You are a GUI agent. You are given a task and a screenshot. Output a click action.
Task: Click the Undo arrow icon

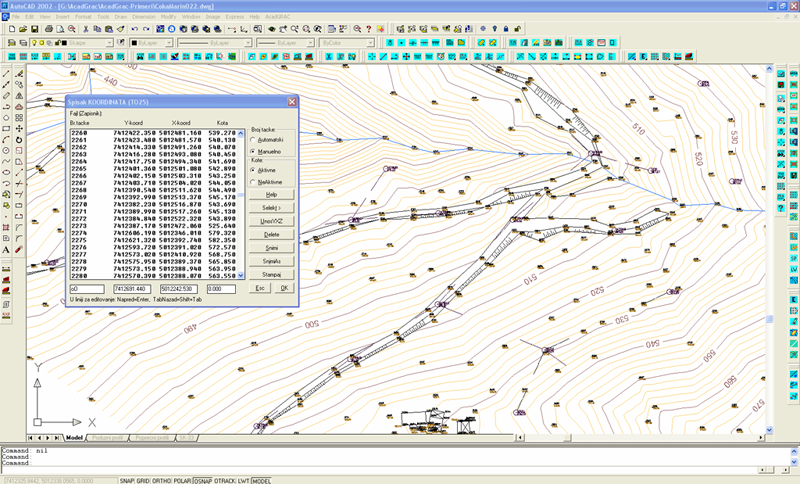[x=135, y=30]
